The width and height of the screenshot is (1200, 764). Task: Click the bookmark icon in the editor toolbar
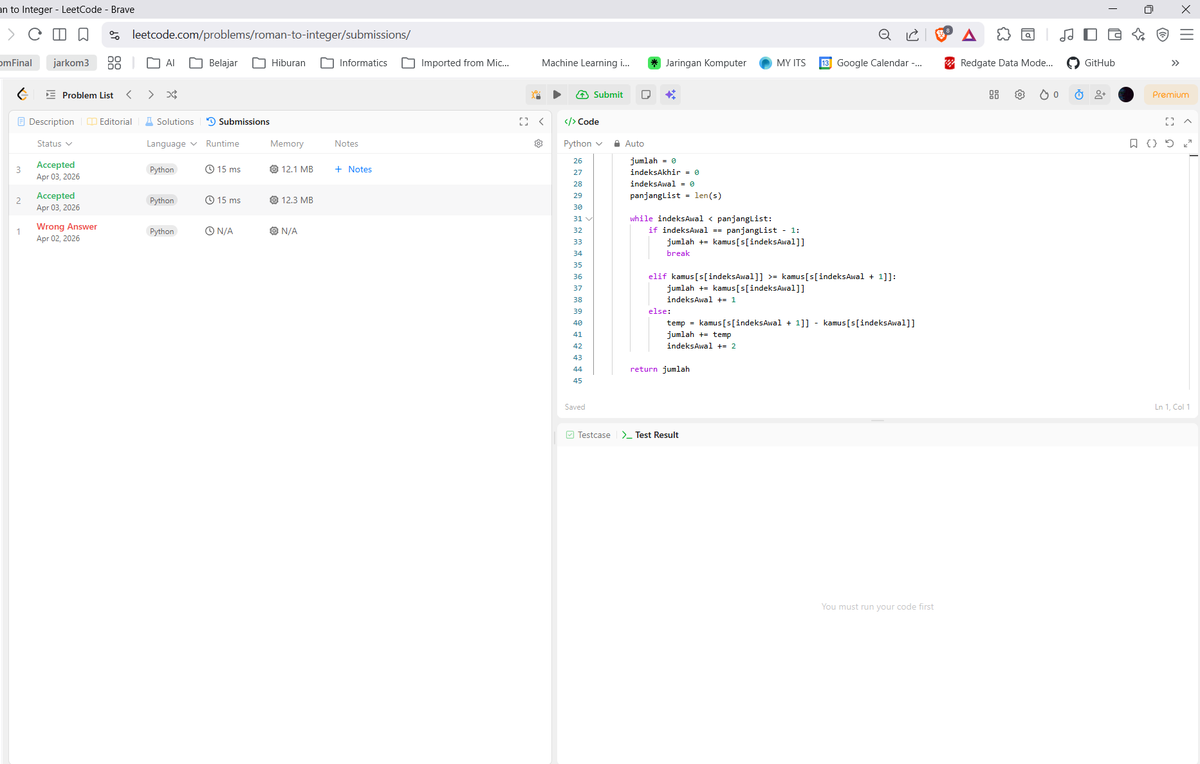[x=1134, y=144]
